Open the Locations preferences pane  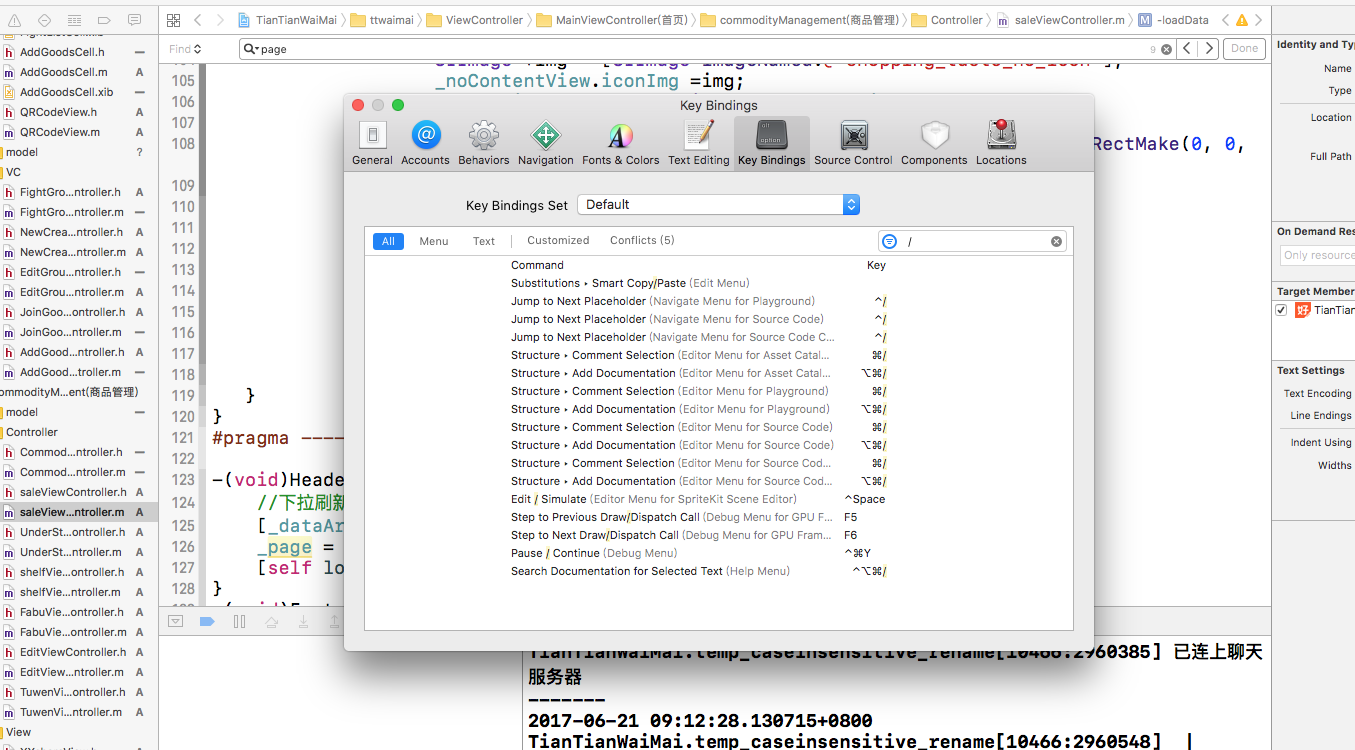tap(1001, 143)
